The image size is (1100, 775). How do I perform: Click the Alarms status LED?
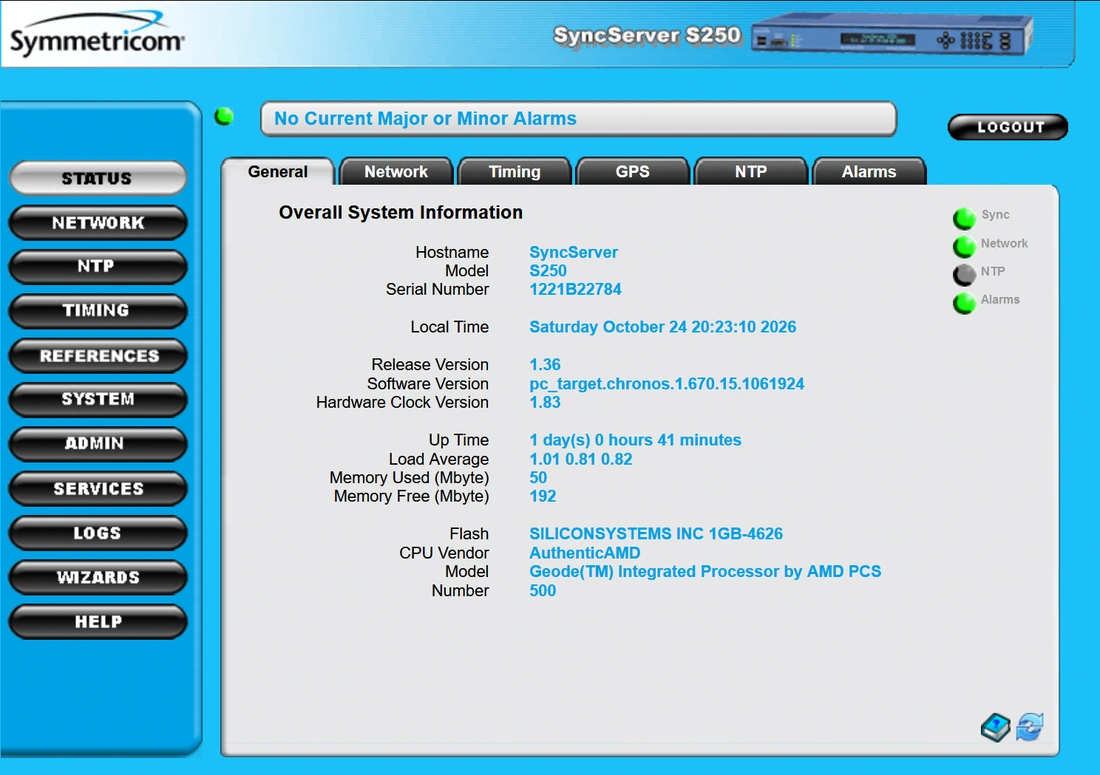coord(965,303)
